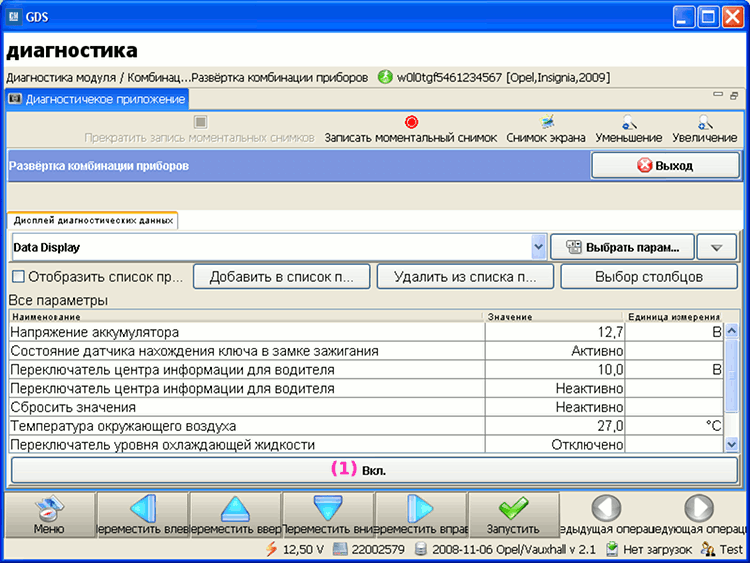This screenshot has width=750, height=563.
Task: Click Удалить из списка п... button
Action: click(465, 277)
